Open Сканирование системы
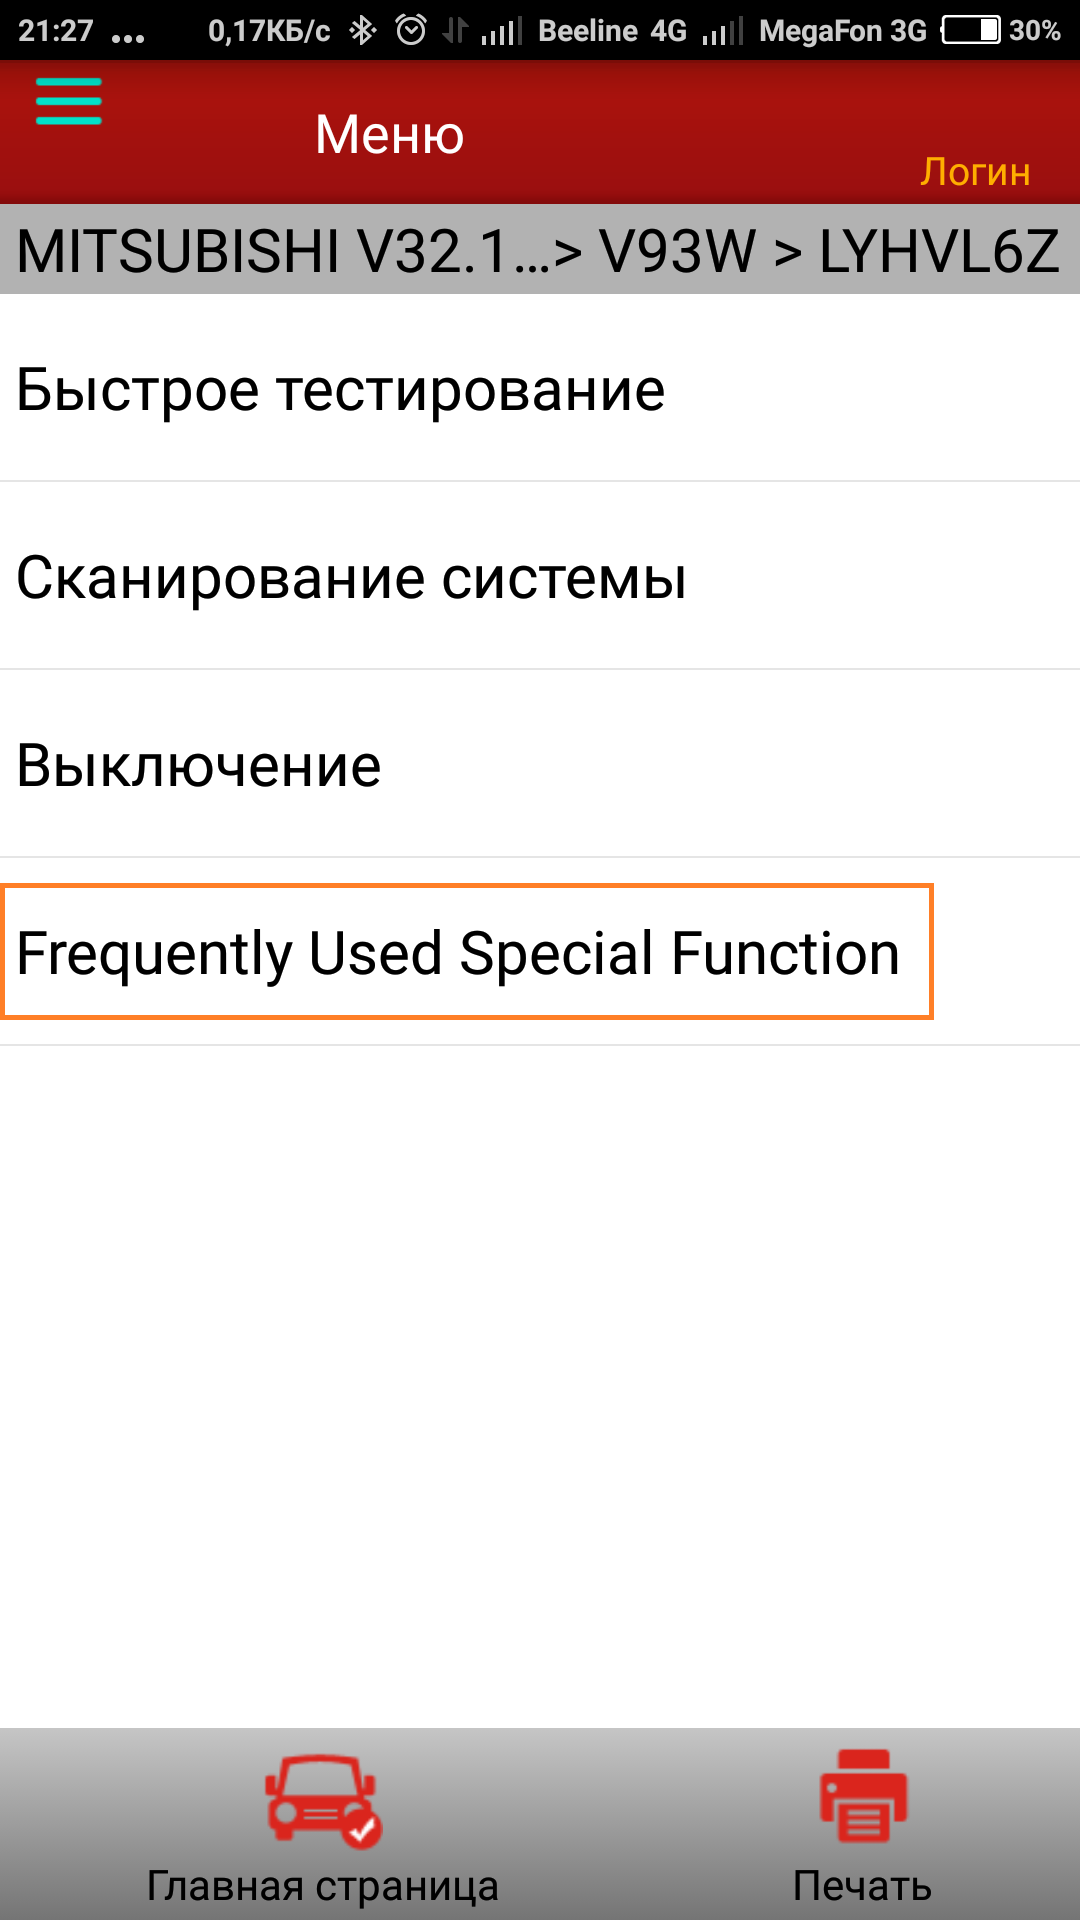Image resolution: width=1080 pixels, height=1920 pixels. pyautogui.click(x=351, y=577)
